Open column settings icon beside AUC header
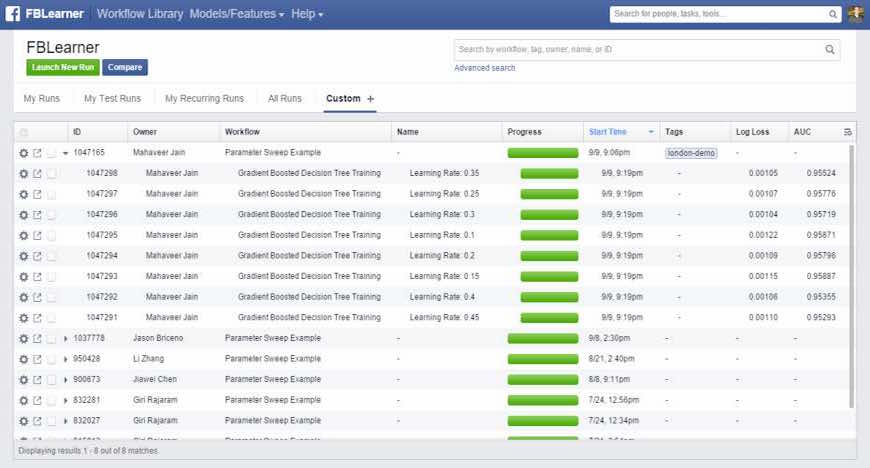 click(848, 132)
